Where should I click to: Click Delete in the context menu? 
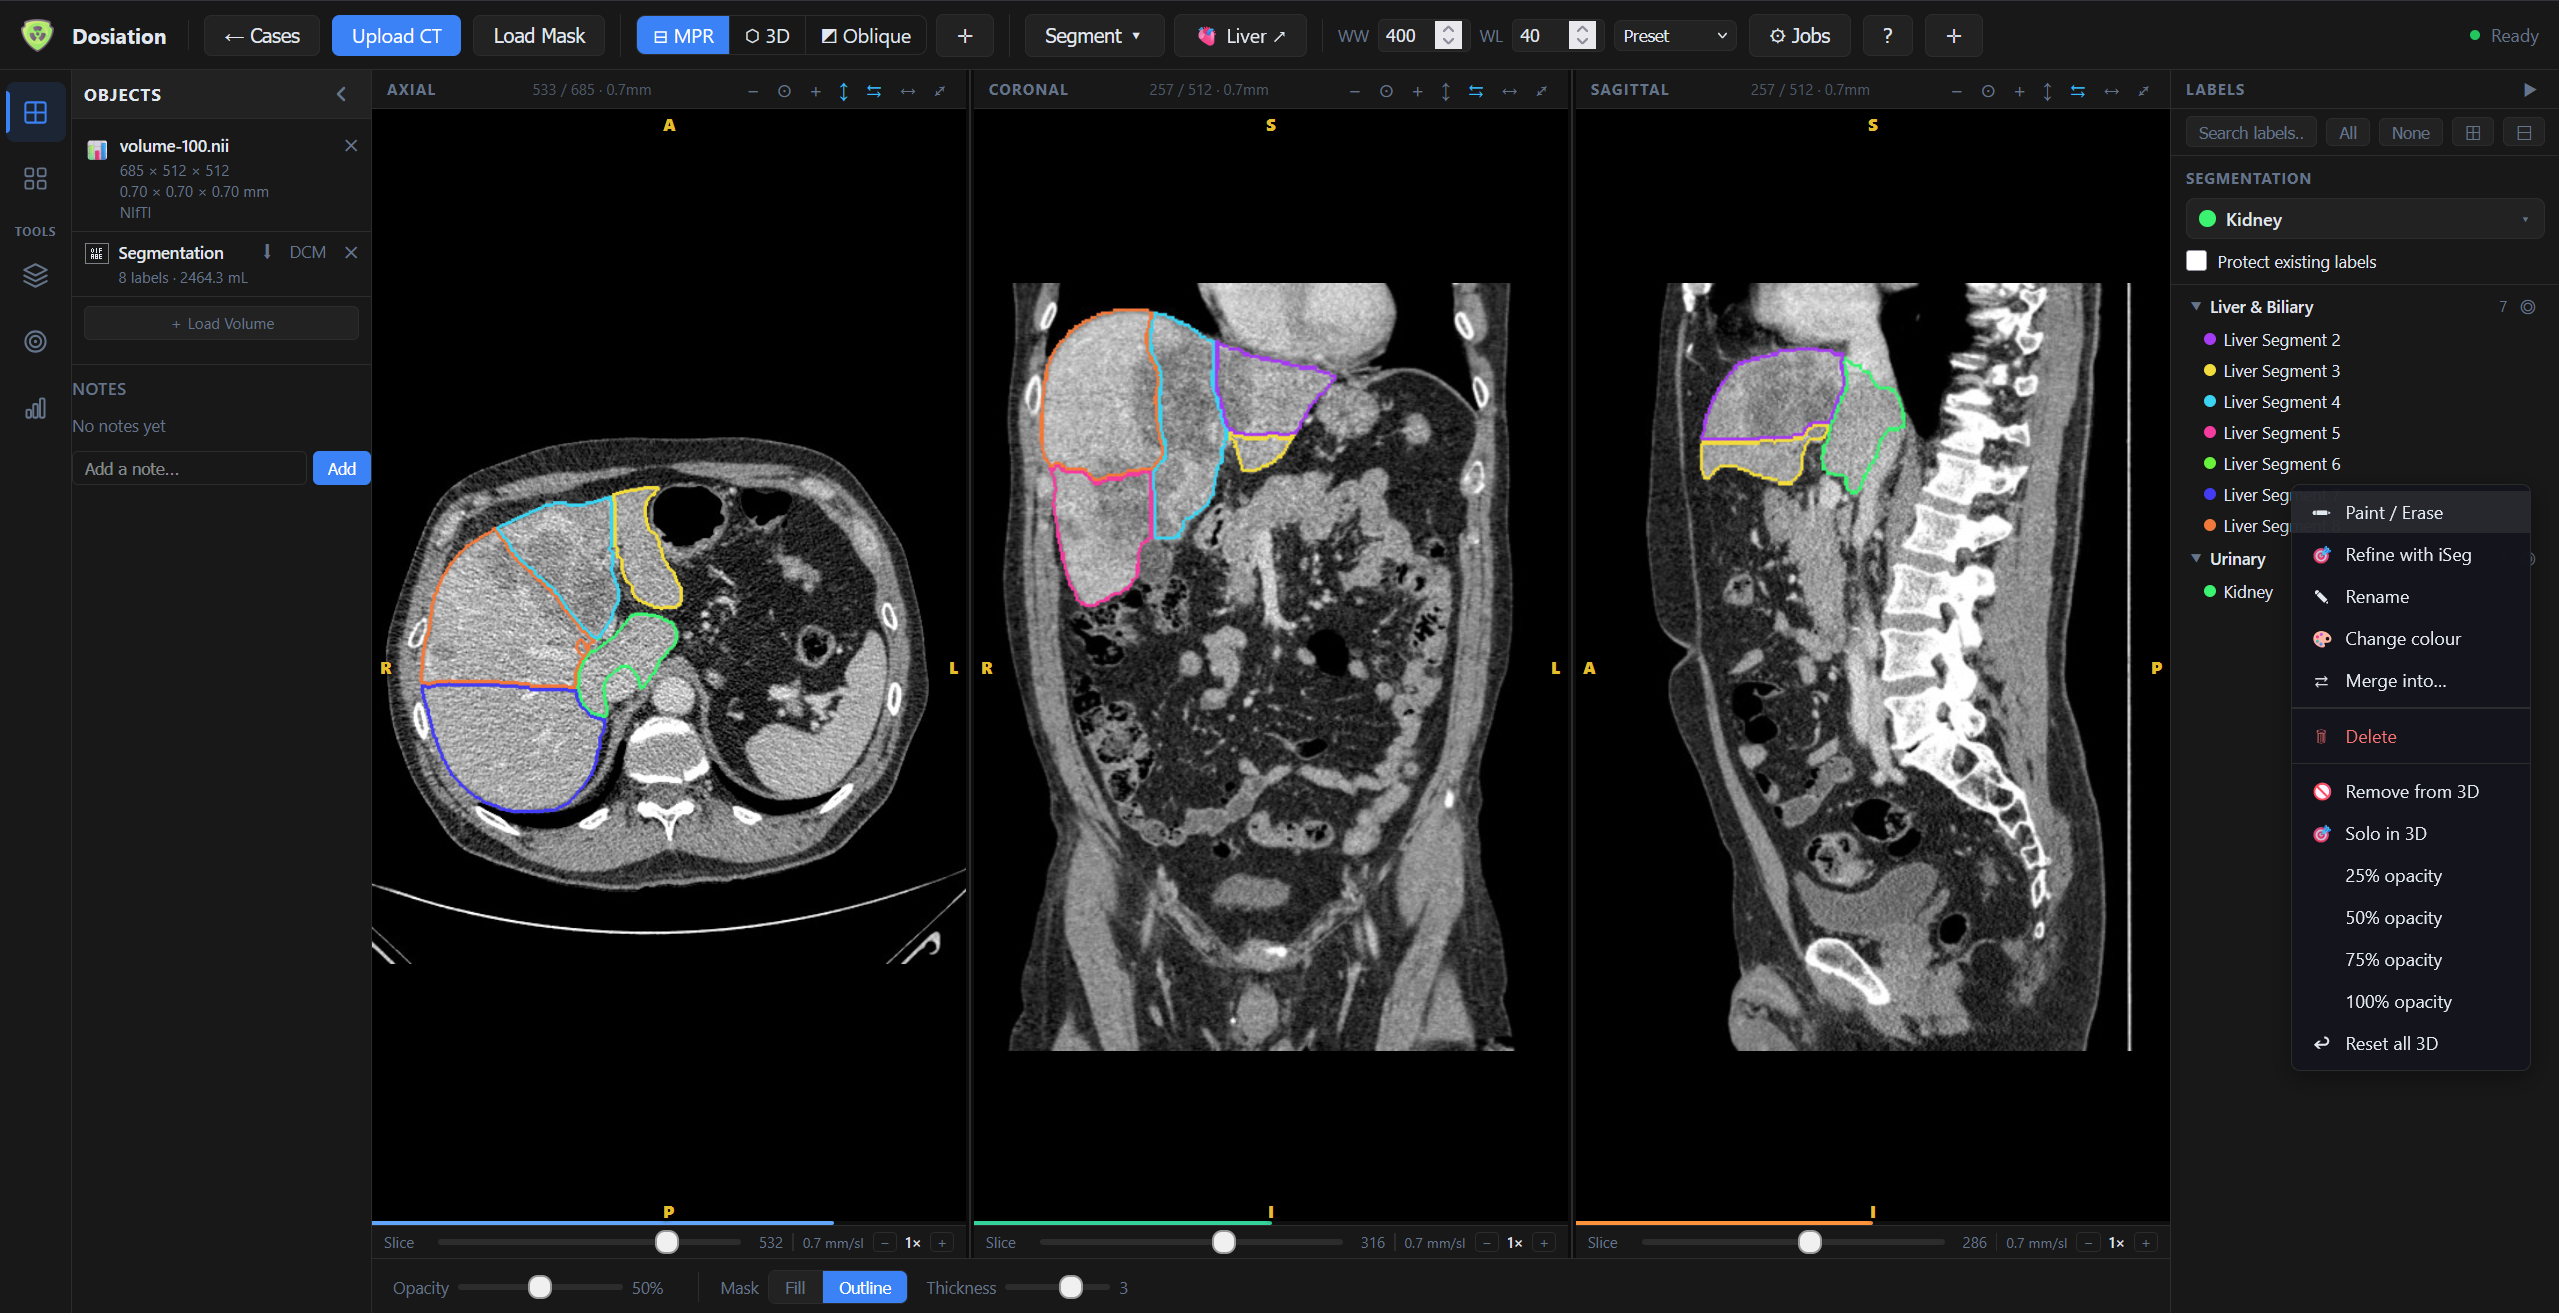(2410, 737)
